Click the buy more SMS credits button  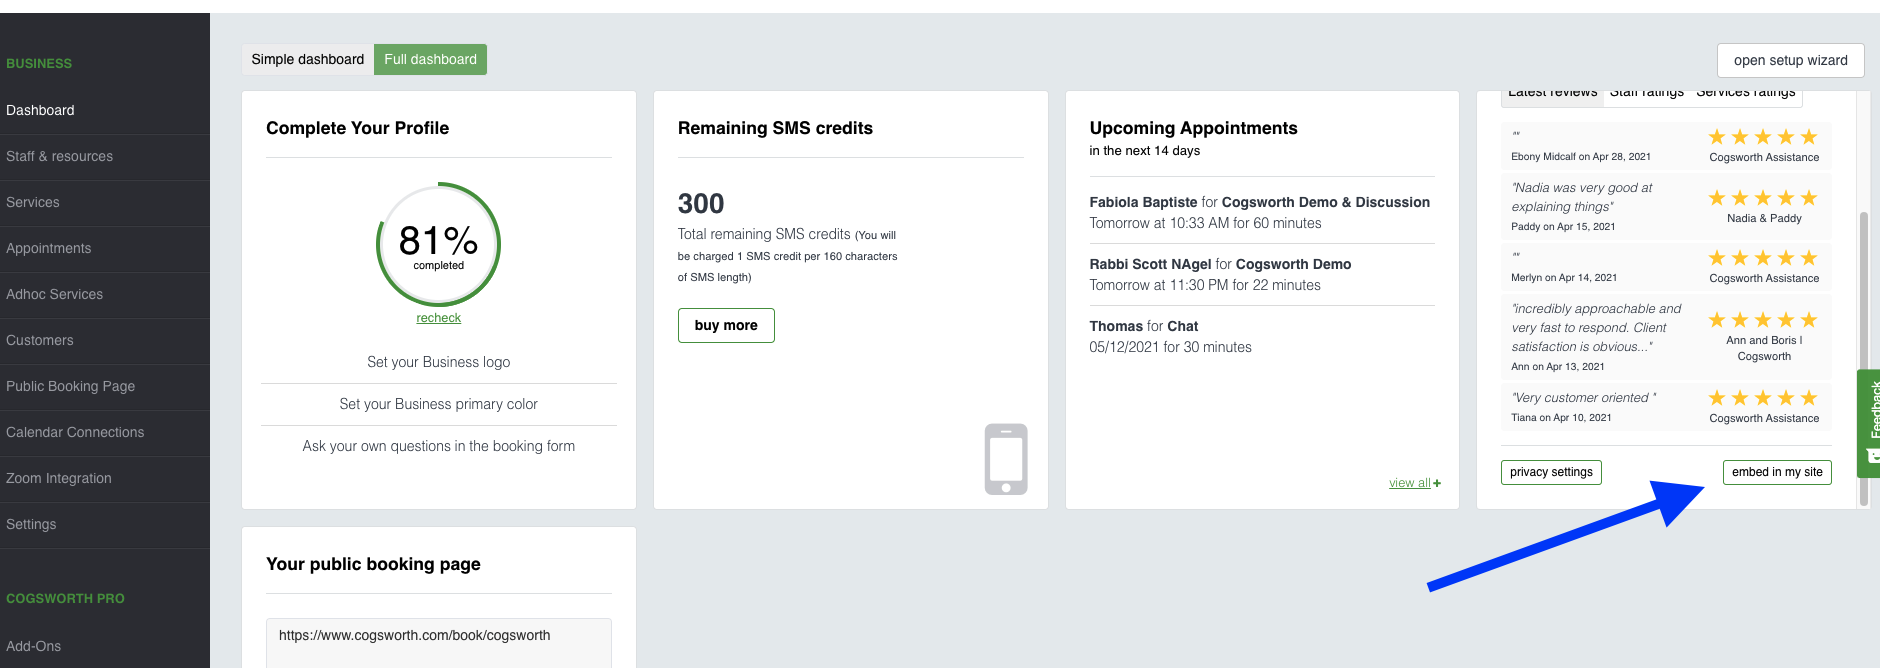tap(726, 325)
